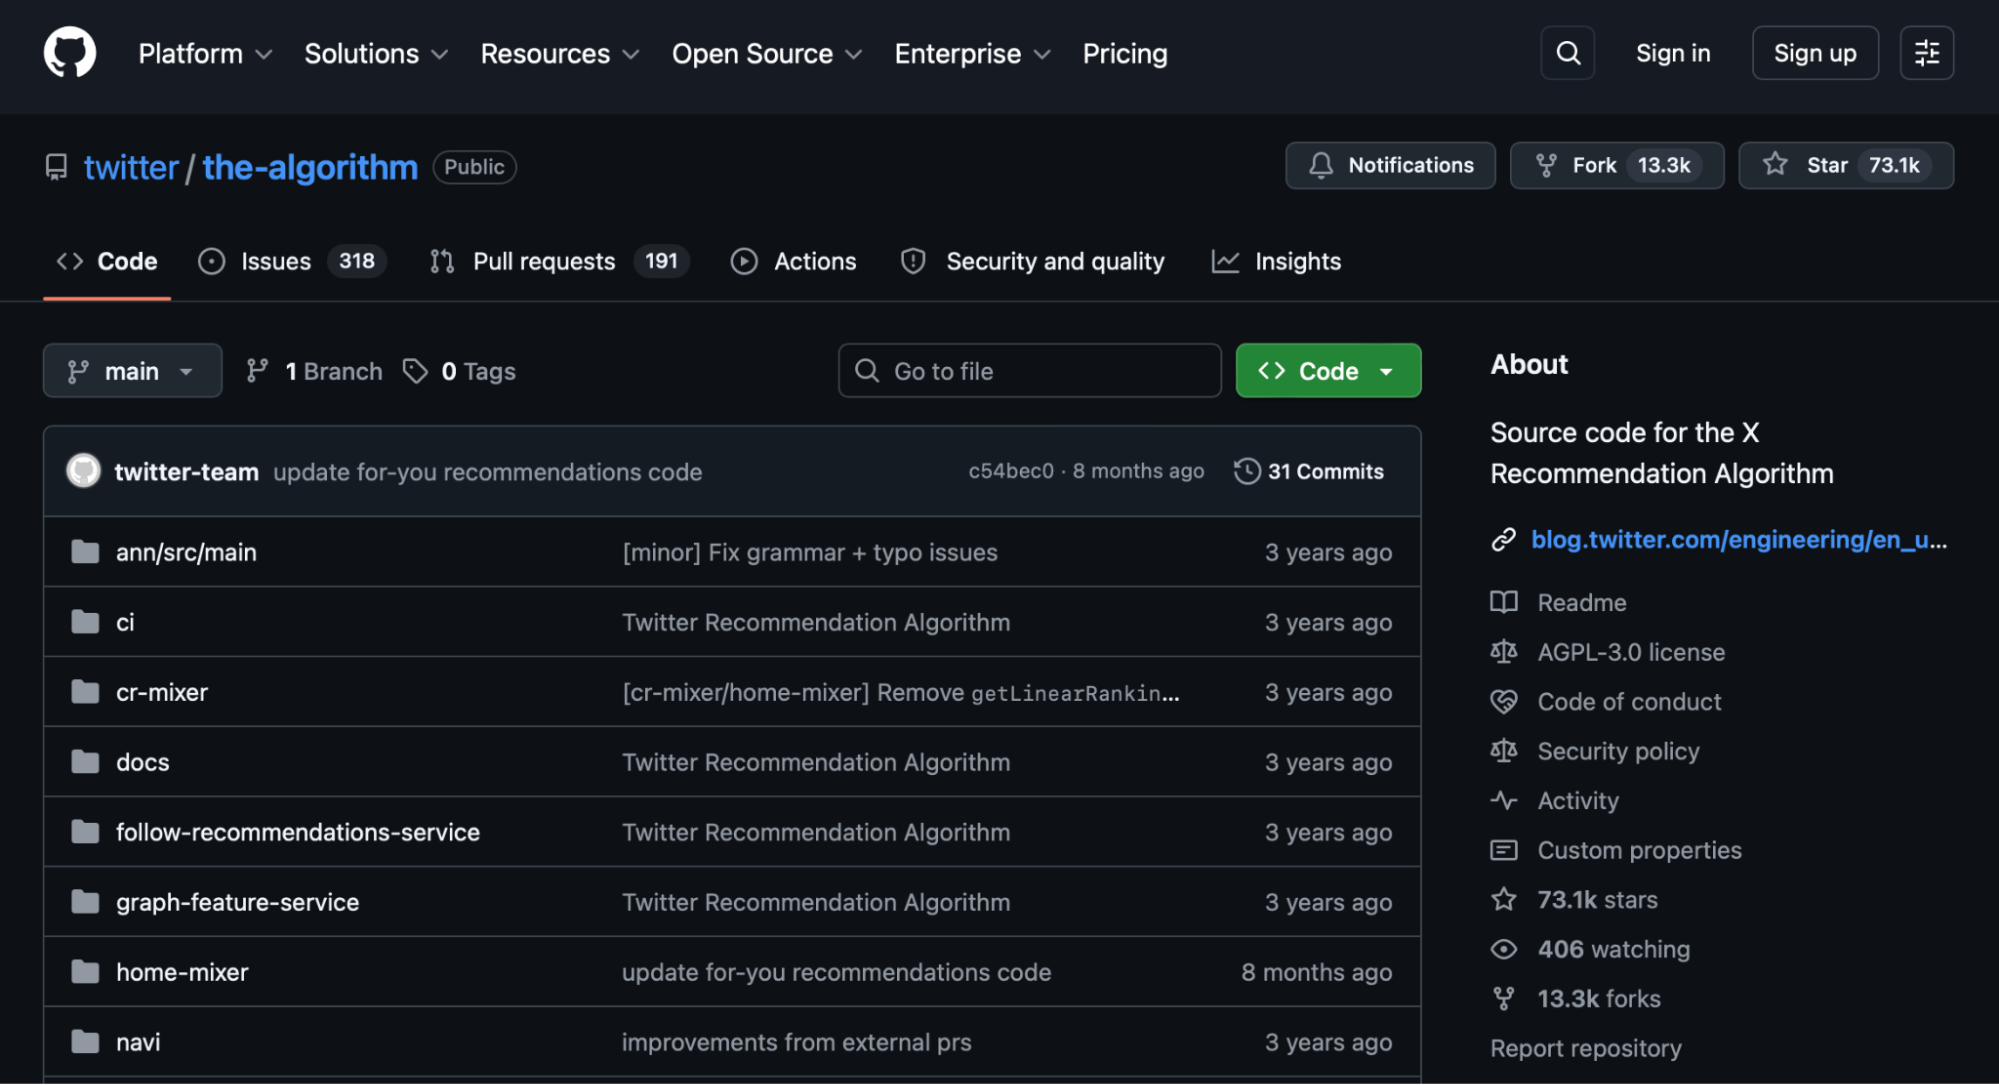Click the Report repository link
The height and width of the screenshot is (1085, 1999).
click(x=1586, y=1048)
